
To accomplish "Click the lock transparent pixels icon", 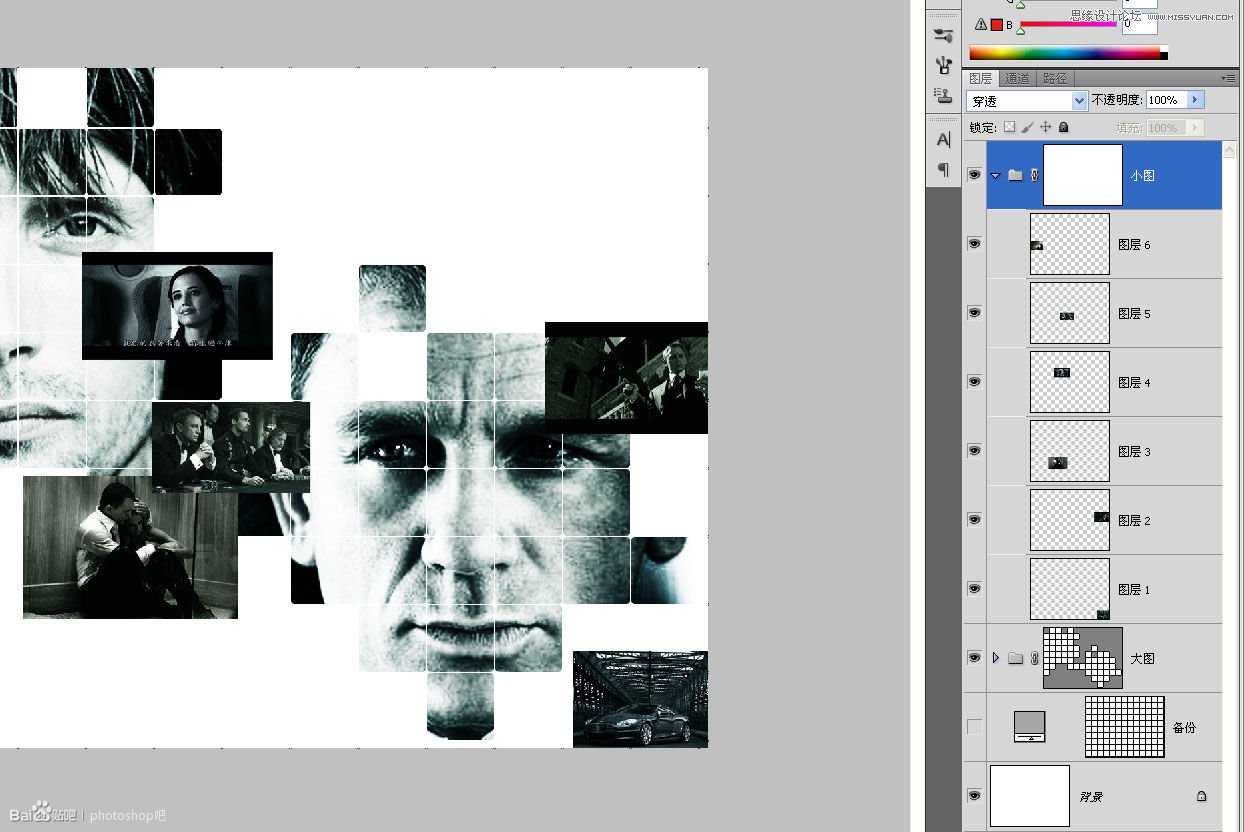I will click(1009, 127).
